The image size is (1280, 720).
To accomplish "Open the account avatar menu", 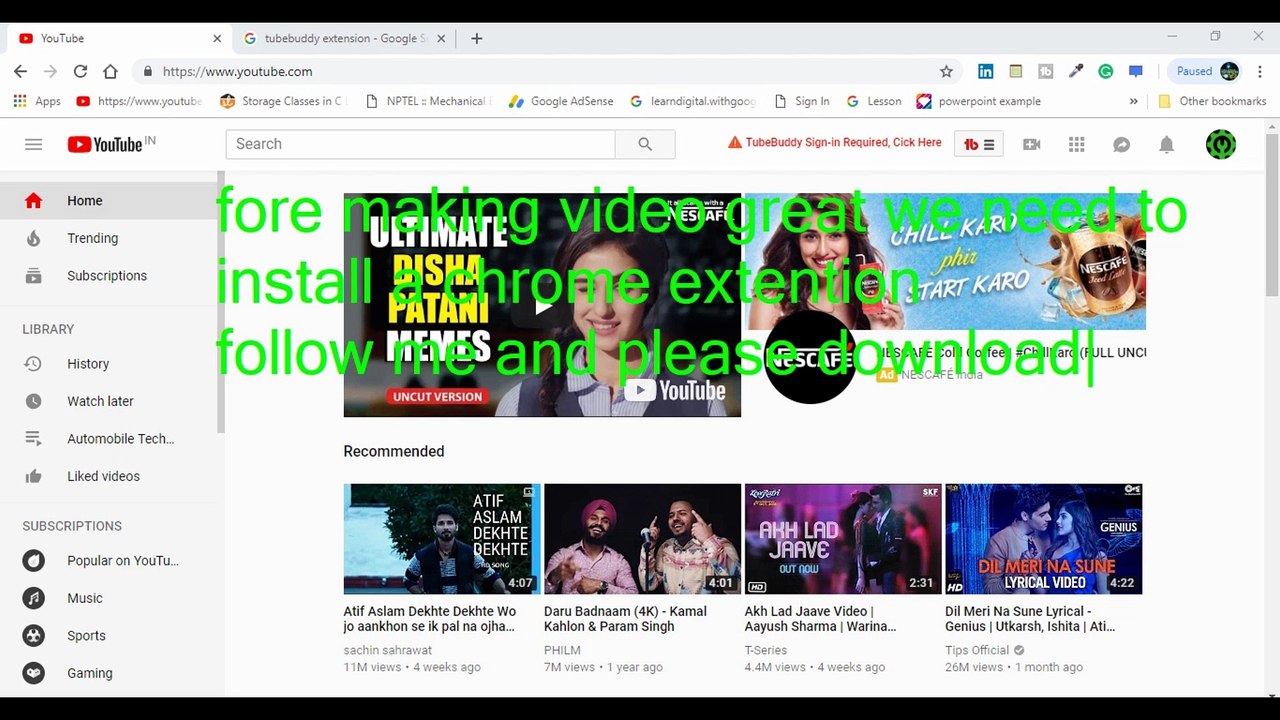I will coord(1221,144).
